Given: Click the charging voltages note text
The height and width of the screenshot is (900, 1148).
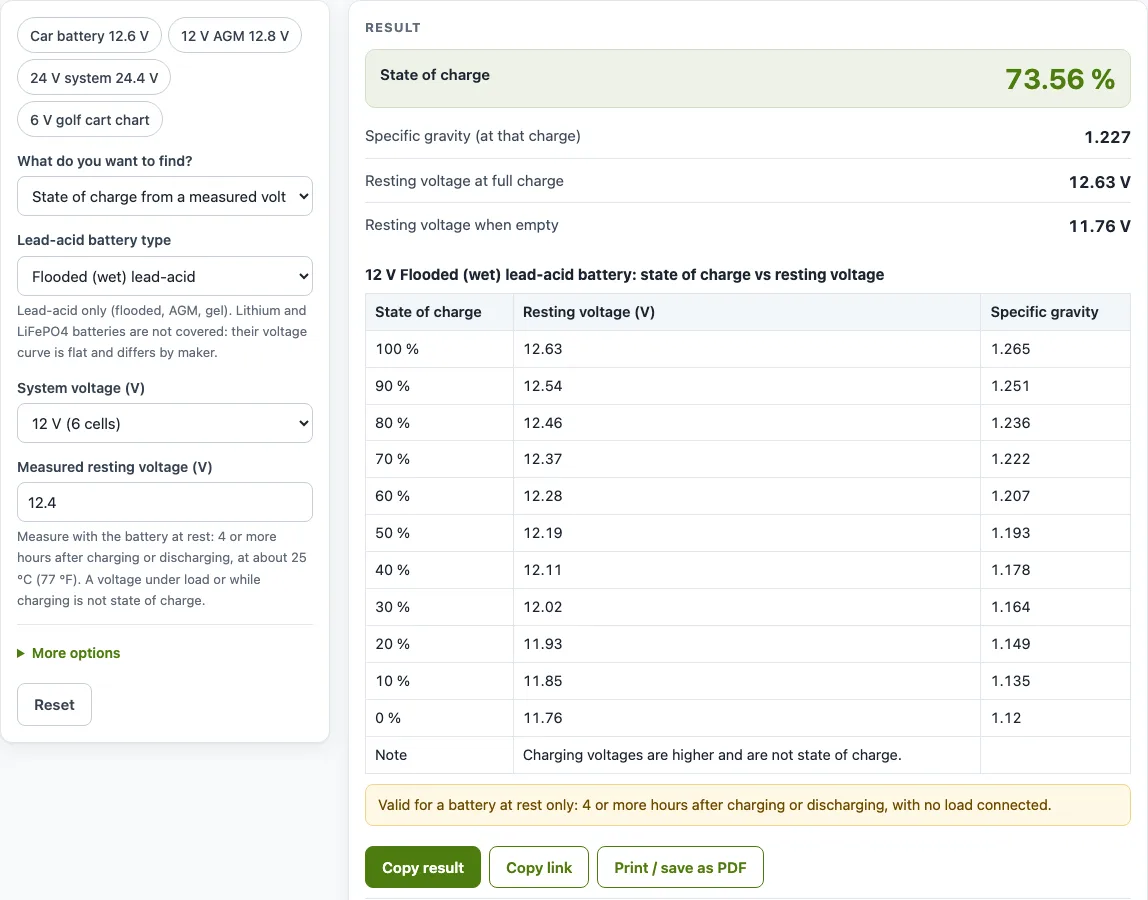Looking at the screenshot, I should tap(712, 755).
